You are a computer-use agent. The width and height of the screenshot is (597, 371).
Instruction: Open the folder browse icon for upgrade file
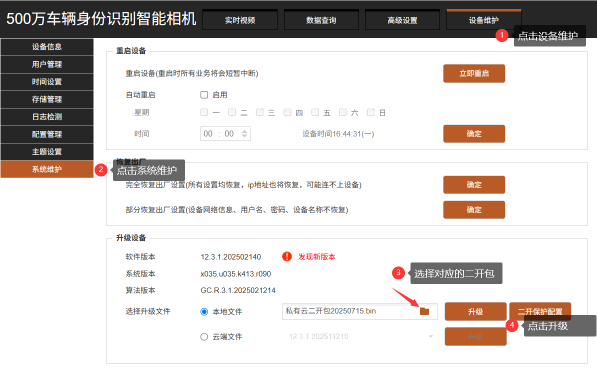point(424,311)
